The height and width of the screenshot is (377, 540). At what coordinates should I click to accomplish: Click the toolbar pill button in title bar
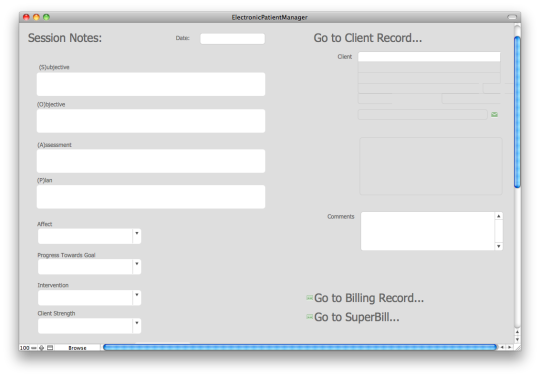pos(512,17)
